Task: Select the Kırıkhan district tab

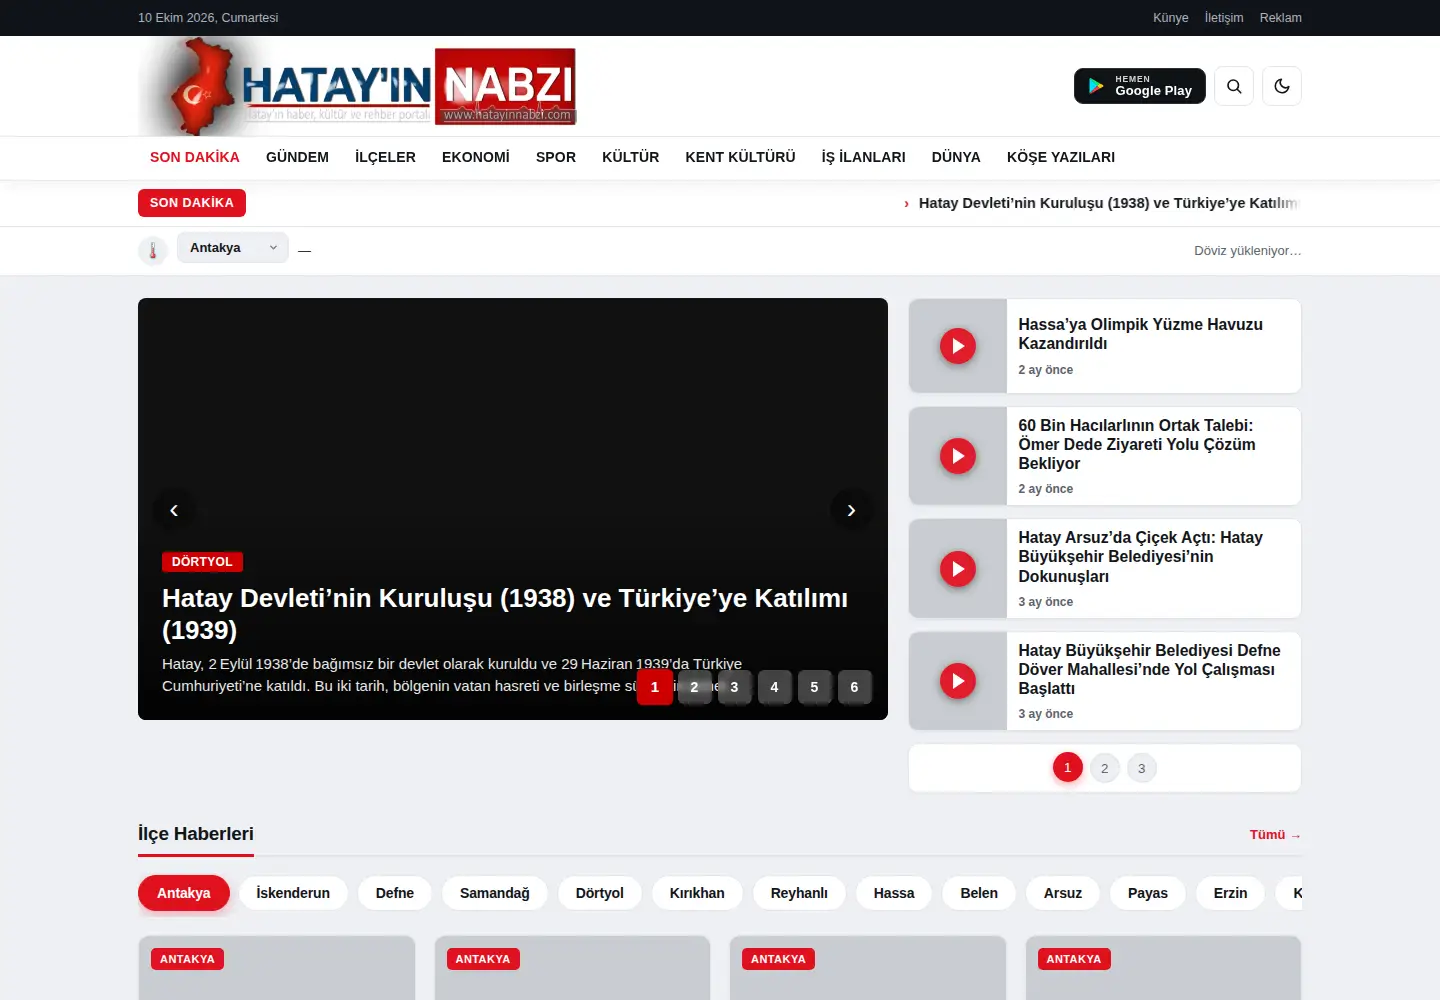Action: coord(697,893)
